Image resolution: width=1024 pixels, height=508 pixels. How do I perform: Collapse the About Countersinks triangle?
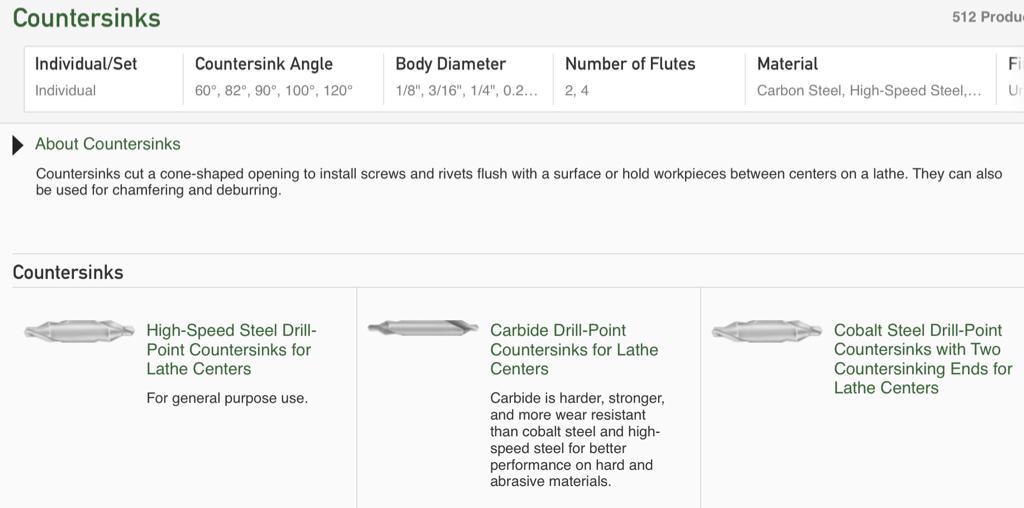18,145
